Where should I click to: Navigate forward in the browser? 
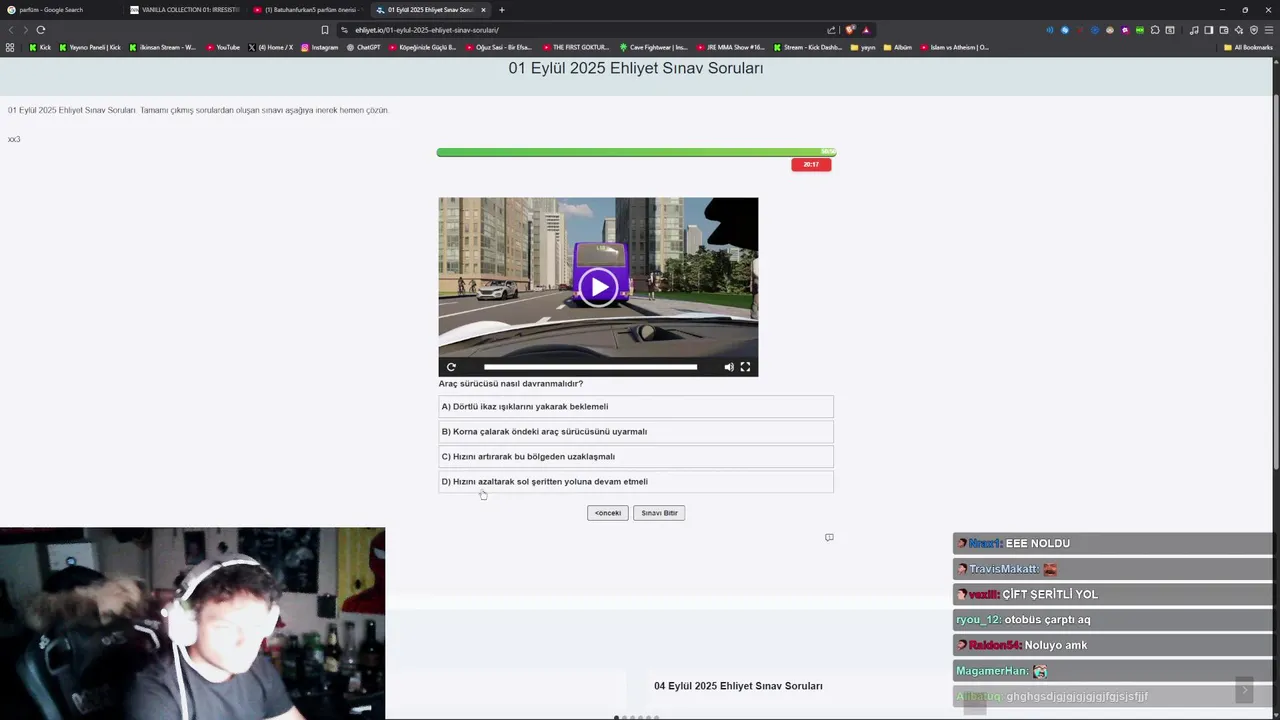click(x=25, y=30)
